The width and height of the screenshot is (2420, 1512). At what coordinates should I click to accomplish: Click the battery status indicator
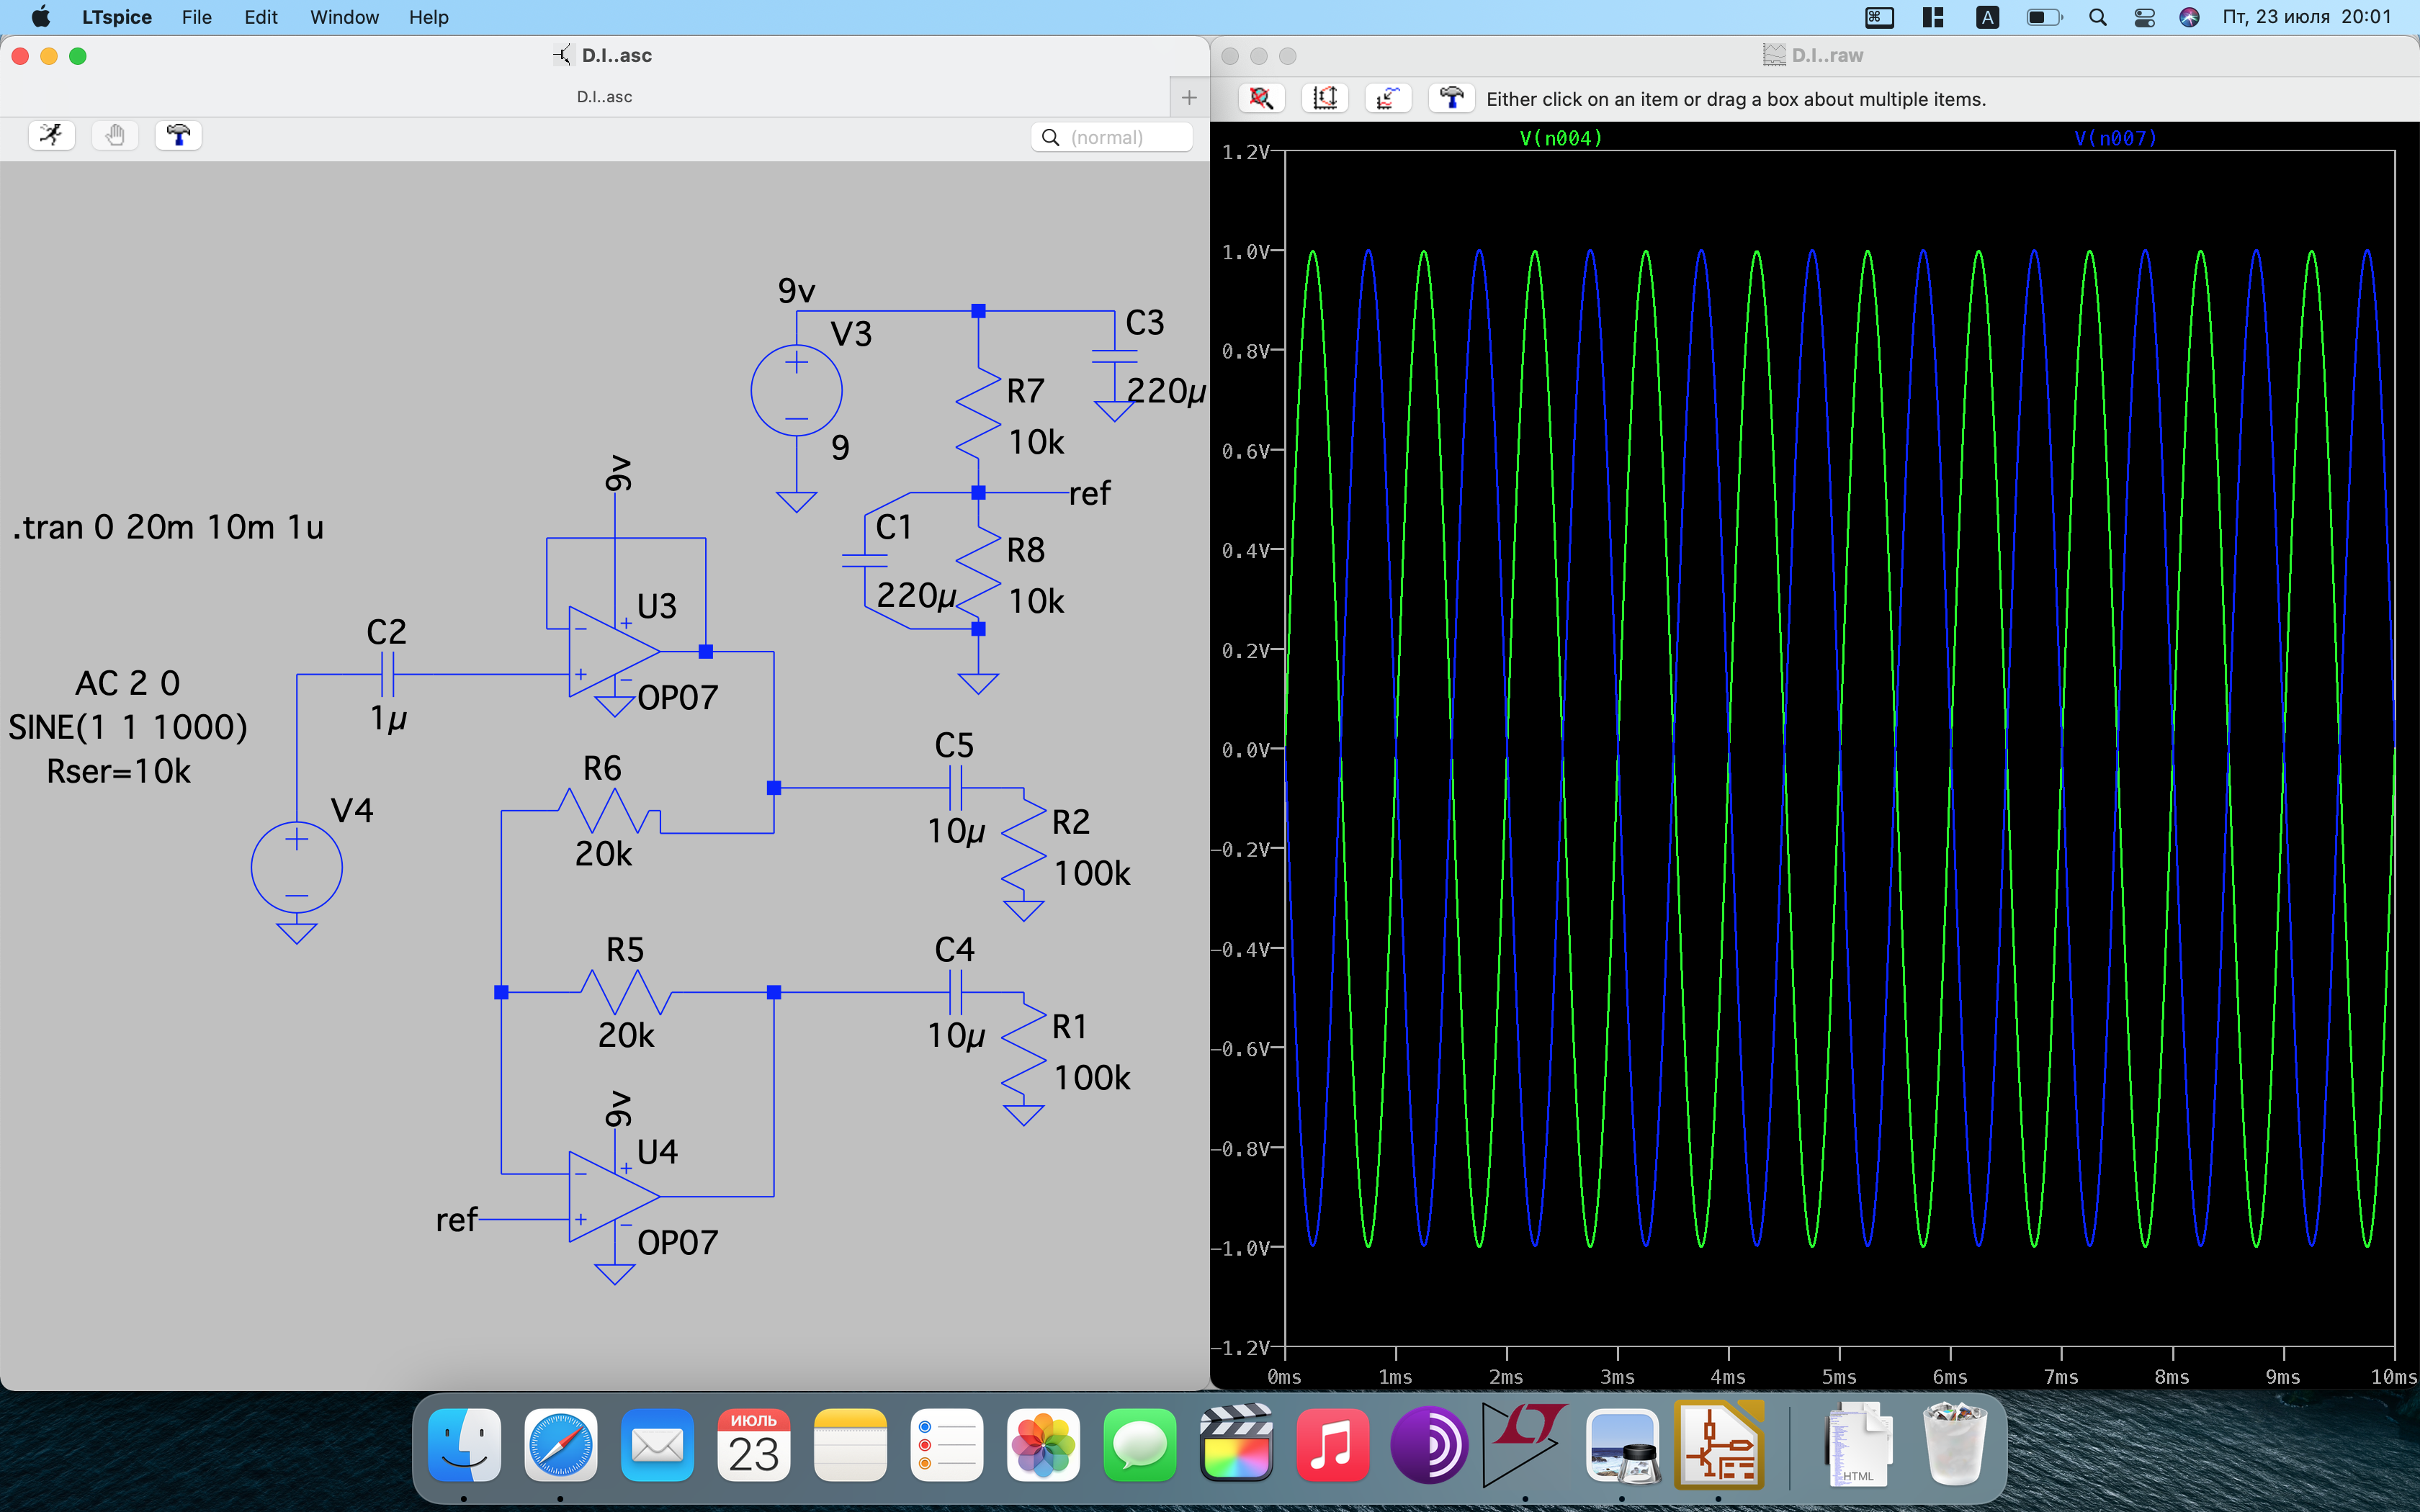[2043, 17]
